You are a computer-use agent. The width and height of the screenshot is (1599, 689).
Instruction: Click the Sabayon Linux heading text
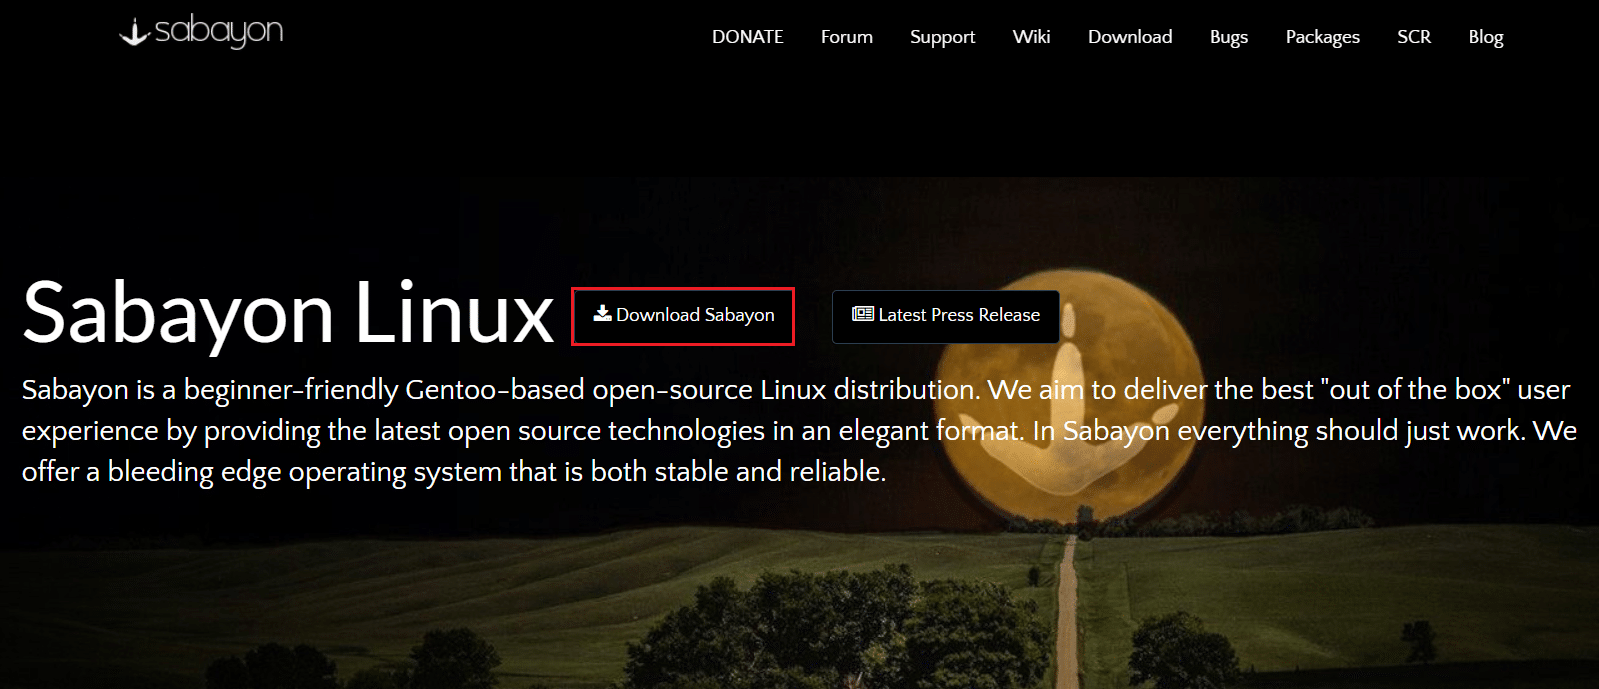click(x=288, y=313)
